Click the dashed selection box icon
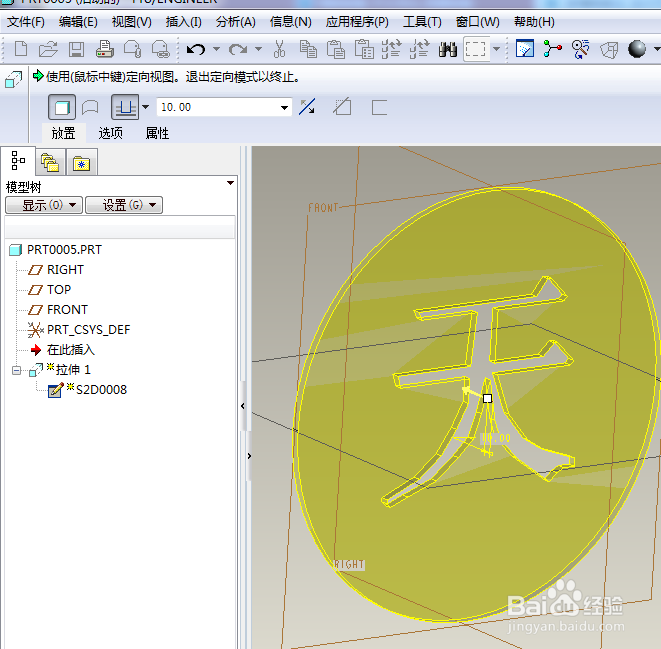This screenshot has width=661, height=649. (x=476, y=49)
